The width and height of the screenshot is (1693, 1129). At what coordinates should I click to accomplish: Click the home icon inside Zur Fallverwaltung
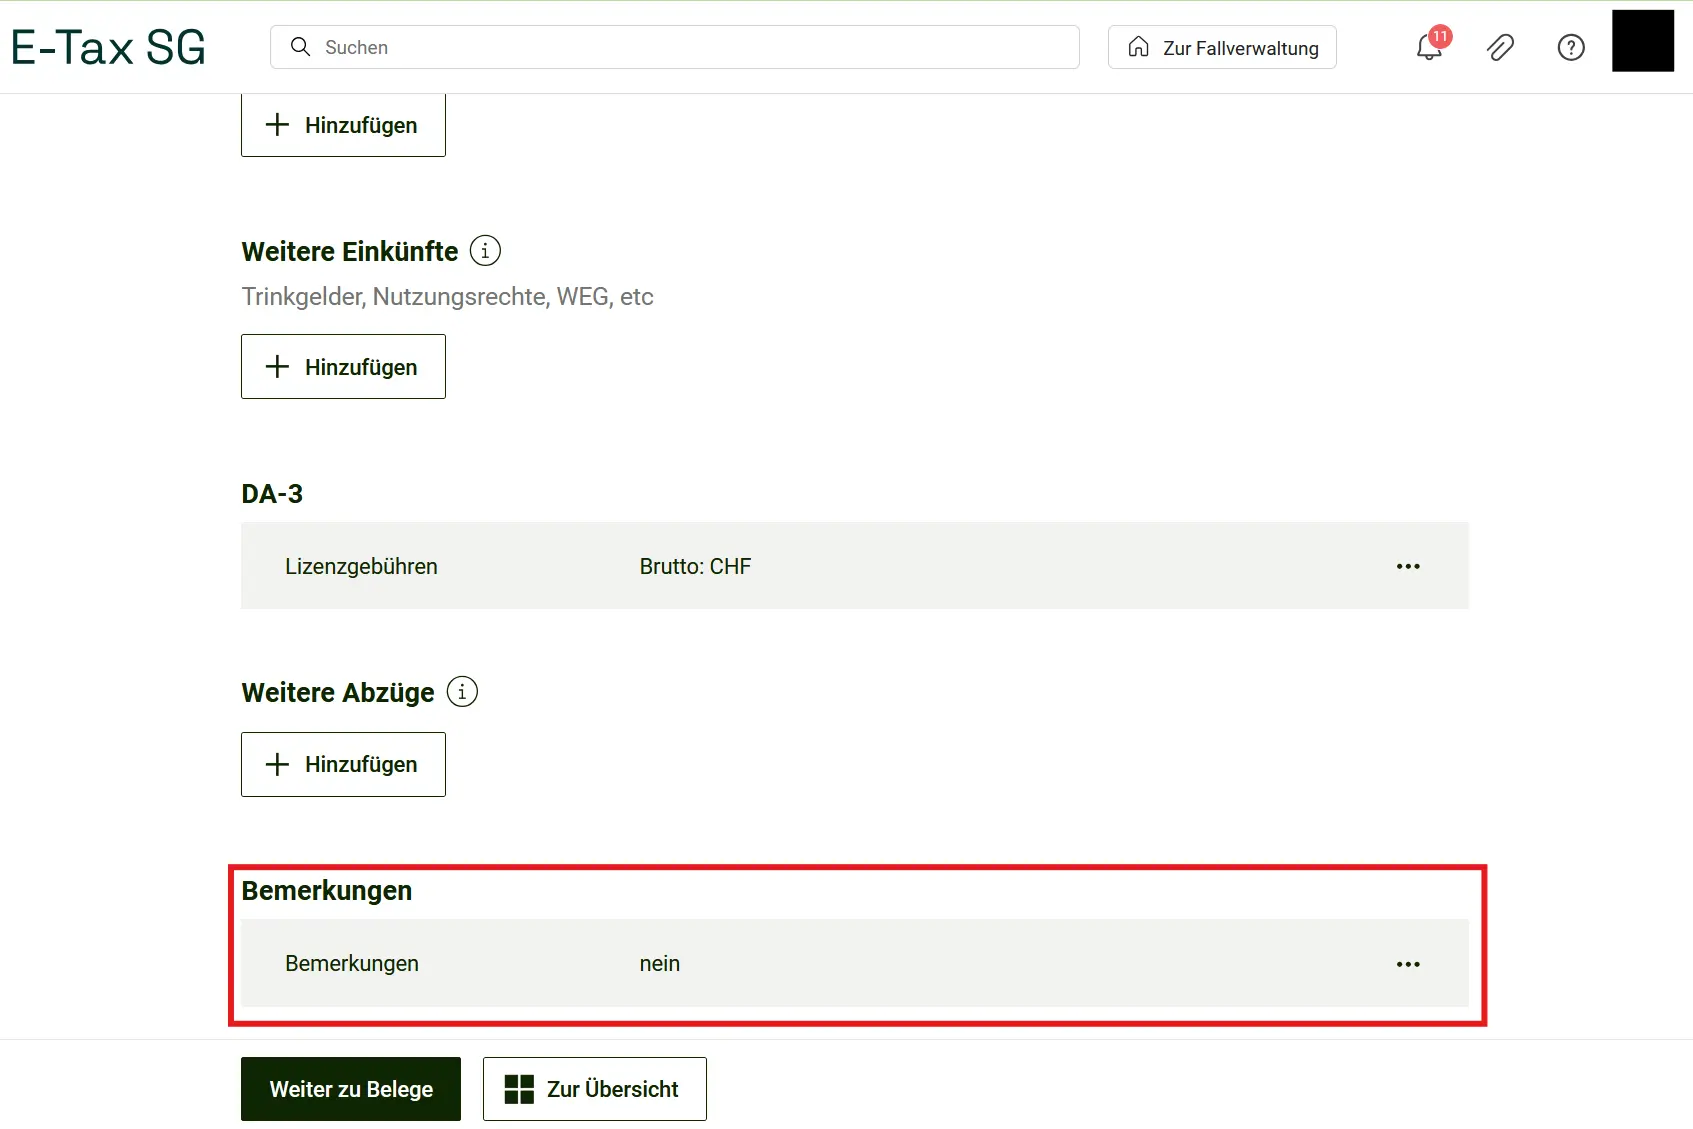point(1140,47)
